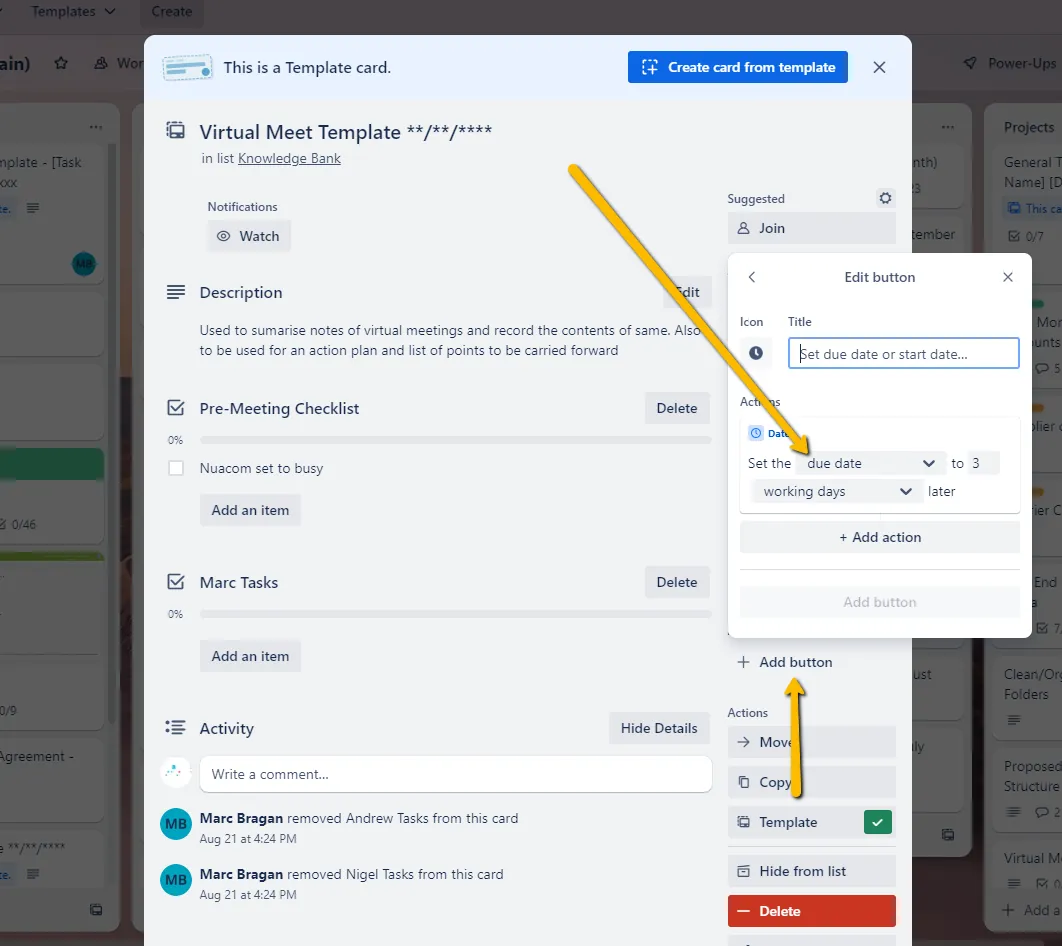Screen dimensions: 1062x946
Task: Click the Activity section icon
Action: (x=175, y=727)
